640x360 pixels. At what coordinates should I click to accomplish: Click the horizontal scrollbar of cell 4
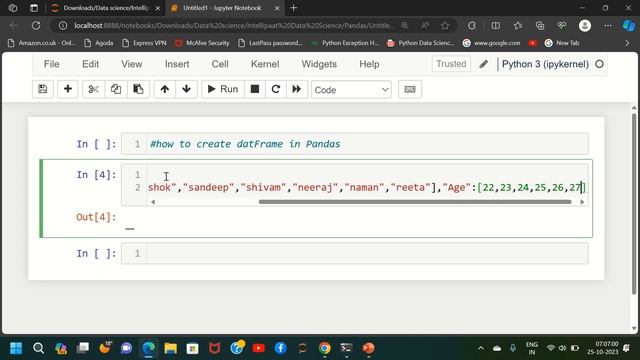click(x=415, y=202)
